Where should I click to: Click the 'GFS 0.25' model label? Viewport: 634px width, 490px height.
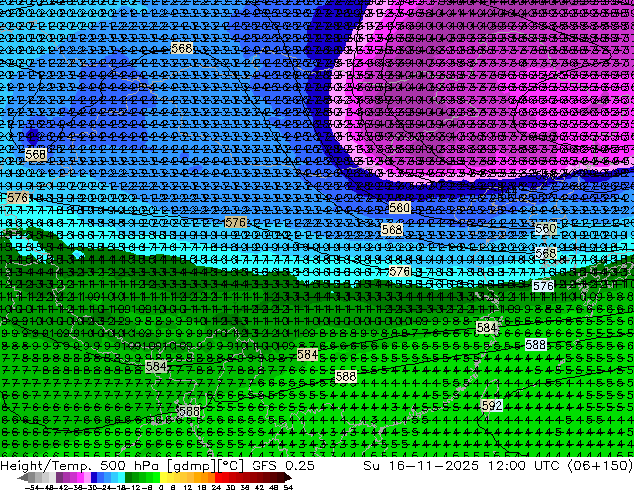(x=283, y=466)
